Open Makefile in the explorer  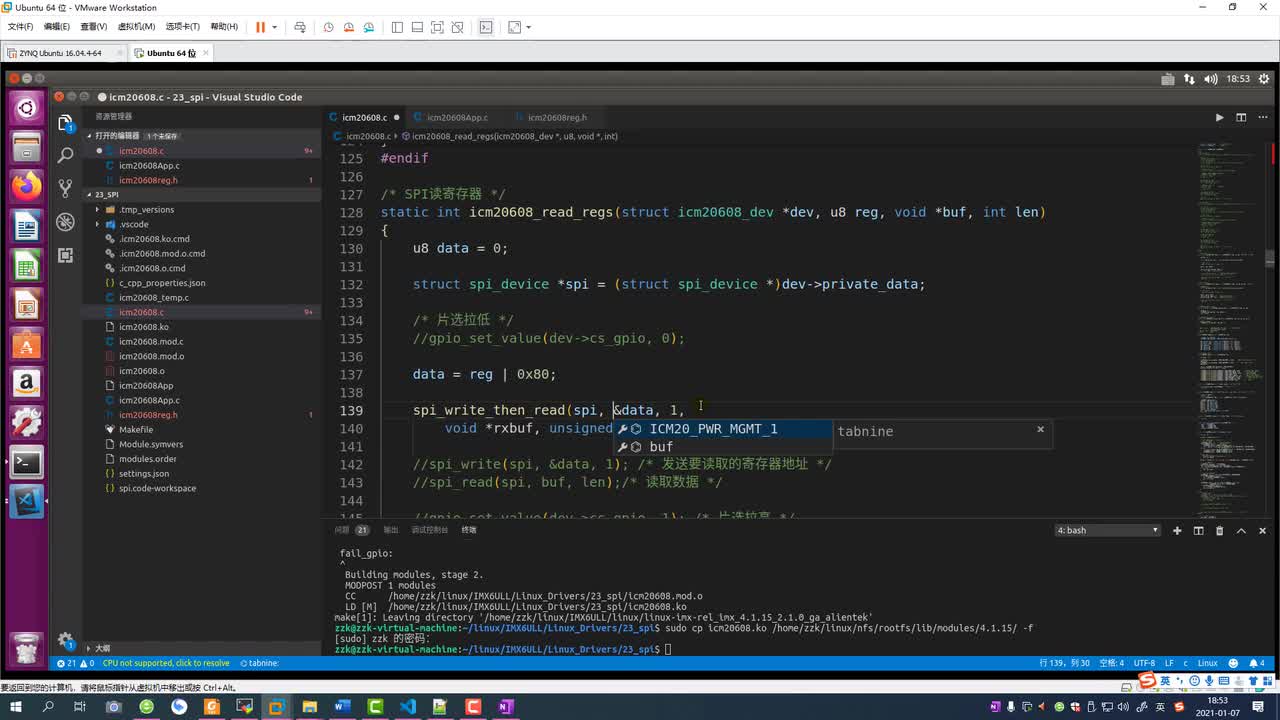136,430
